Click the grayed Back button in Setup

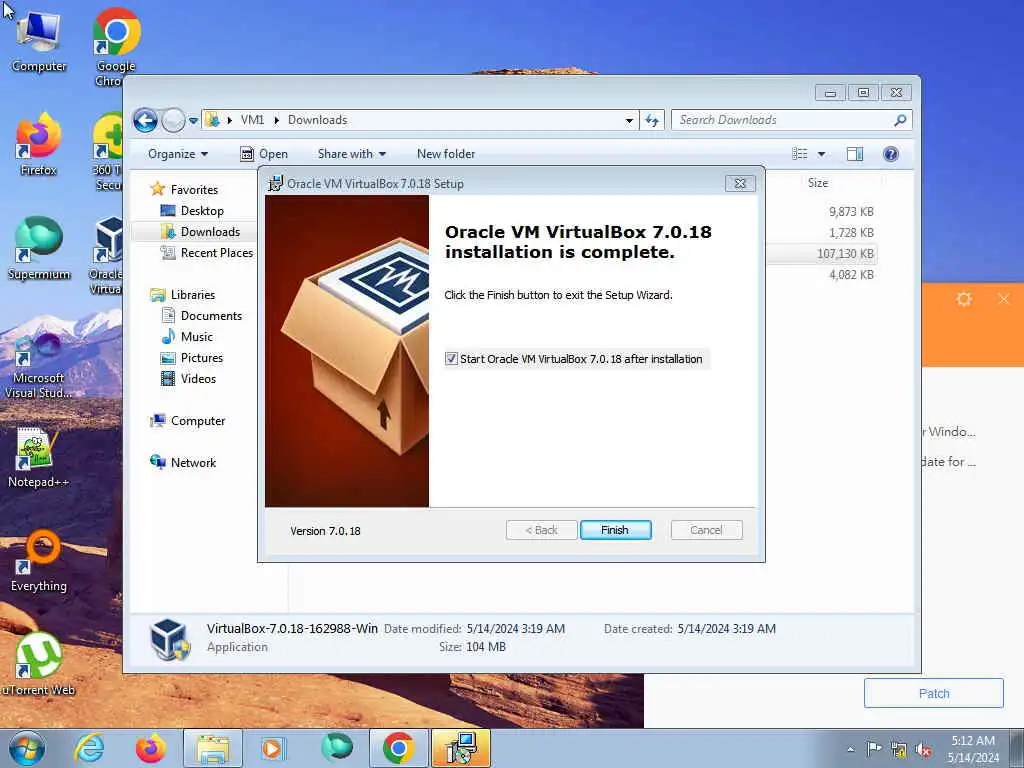[x=541, y=530]
